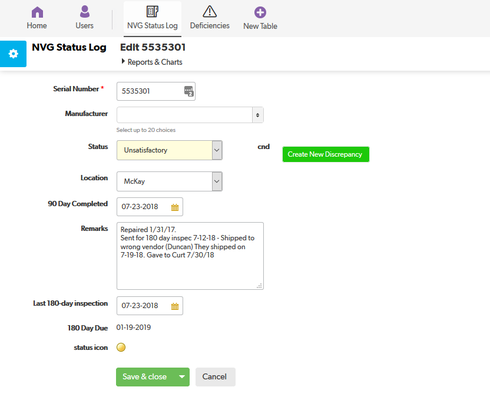The height and width of the screenshot is (410, 490).
Task: Click Create New Discrepancy button
Action: pos(326,154)
